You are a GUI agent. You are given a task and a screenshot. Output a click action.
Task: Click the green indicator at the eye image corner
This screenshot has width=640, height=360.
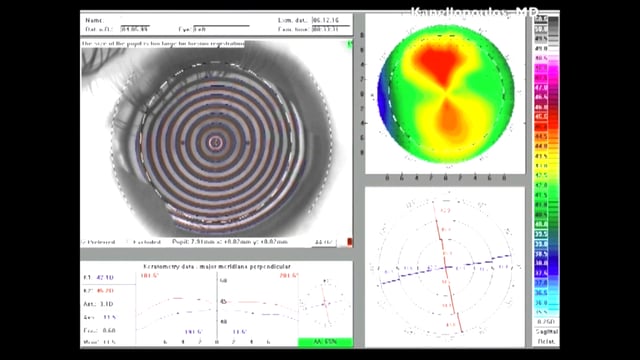point(350,44)
